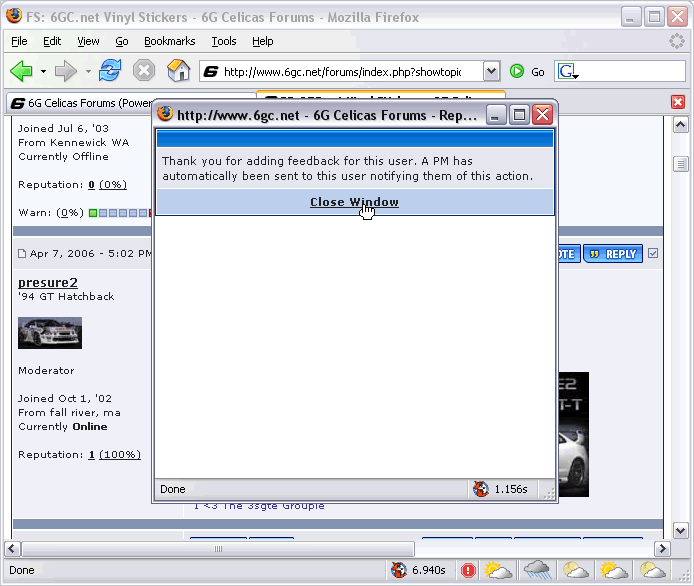Image resolution: width=694 pixels, height=586 pixels.
Task: Click the vertical scrollbar up arrow
Action: tap(680, 125)
